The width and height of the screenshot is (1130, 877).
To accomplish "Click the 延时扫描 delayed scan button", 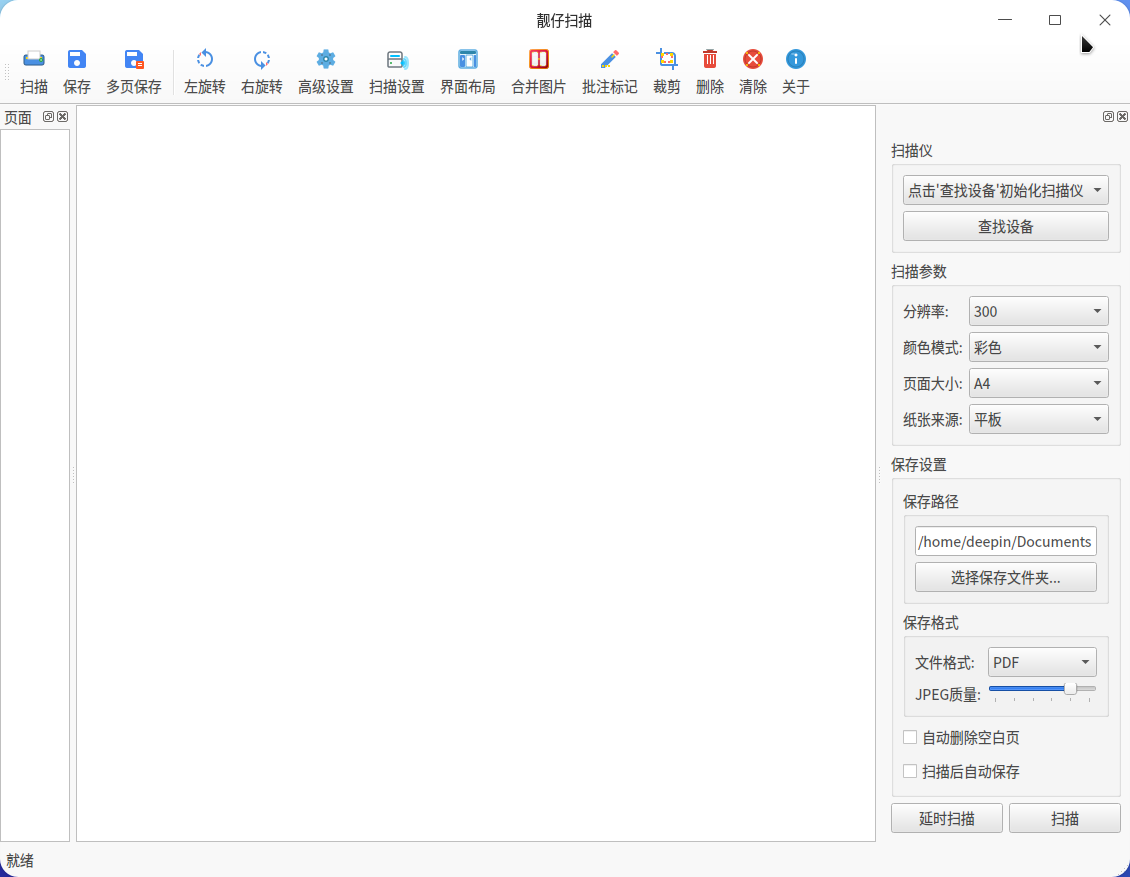I will (947, 818).
